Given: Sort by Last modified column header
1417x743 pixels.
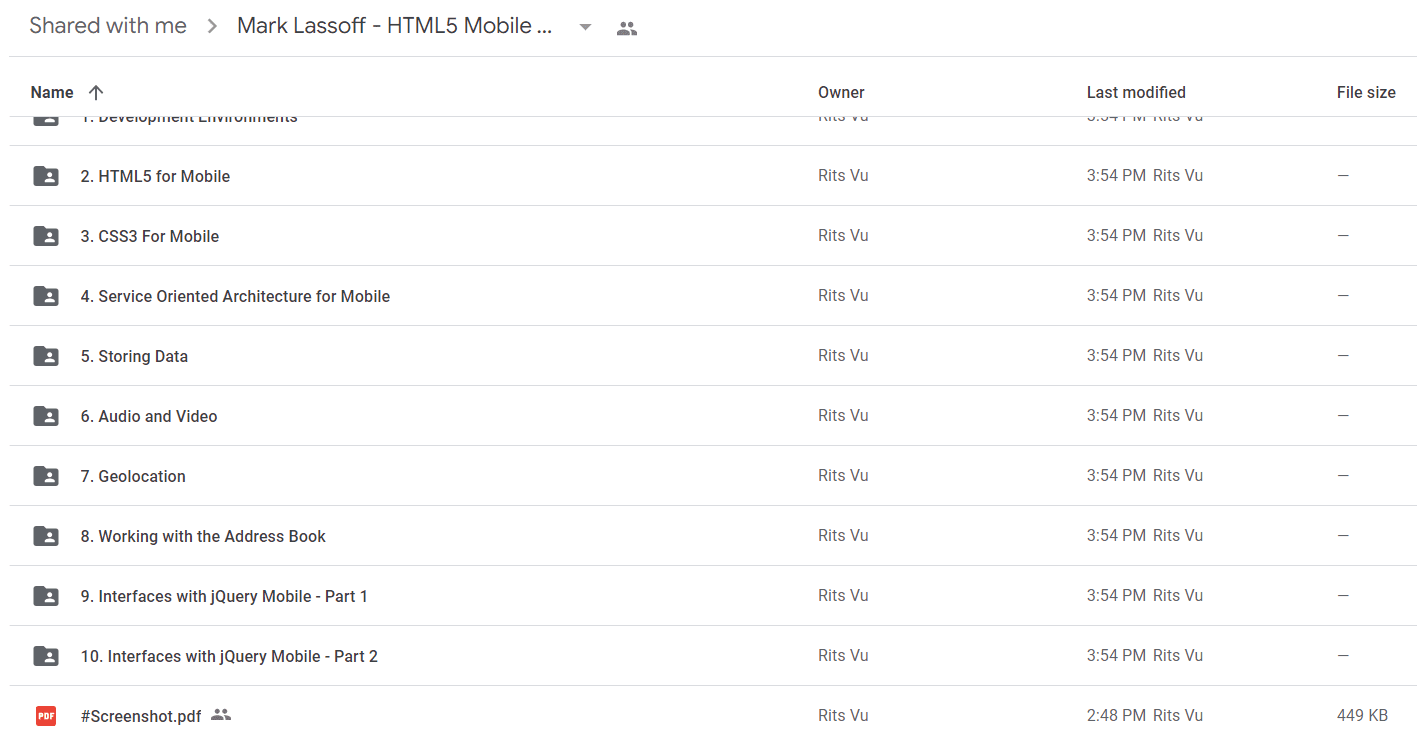Looking at the screenshot, I should 1136,92.
